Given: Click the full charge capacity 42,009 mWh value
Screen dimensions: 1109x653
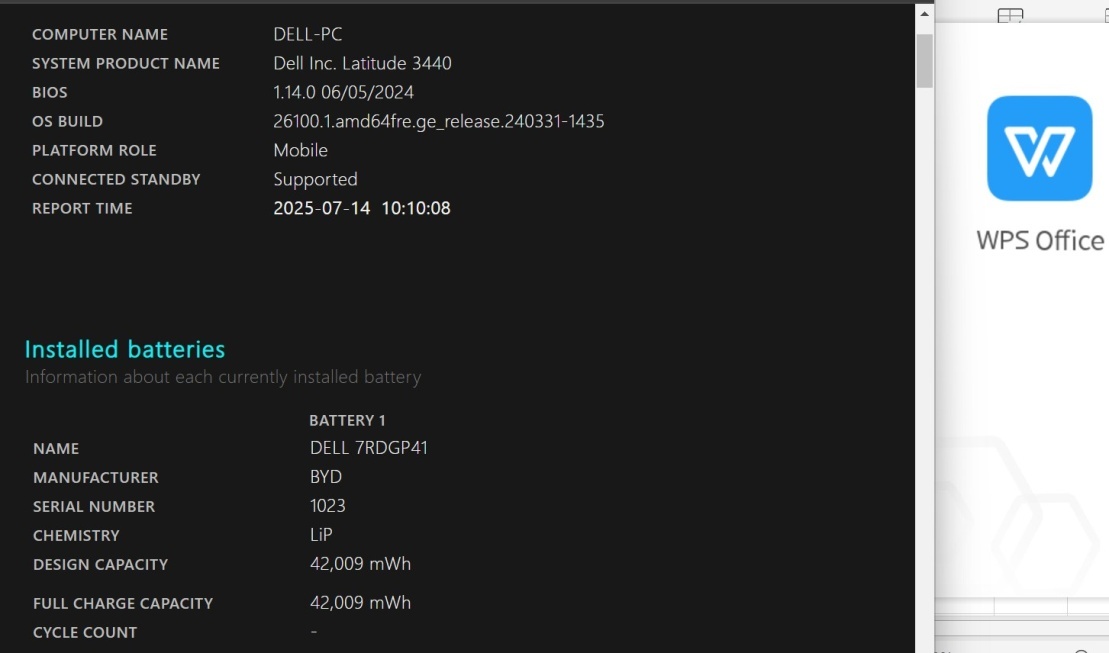Looking at the screenshot, I should [360, 603].
